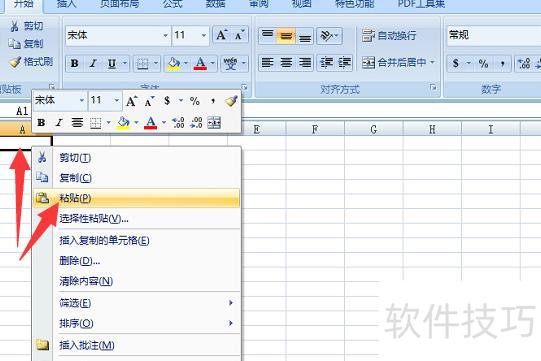Apply ribbon red font color
The height and width of the screenshot is (361, 541).
pyautogui.click(x=200, y=64)
